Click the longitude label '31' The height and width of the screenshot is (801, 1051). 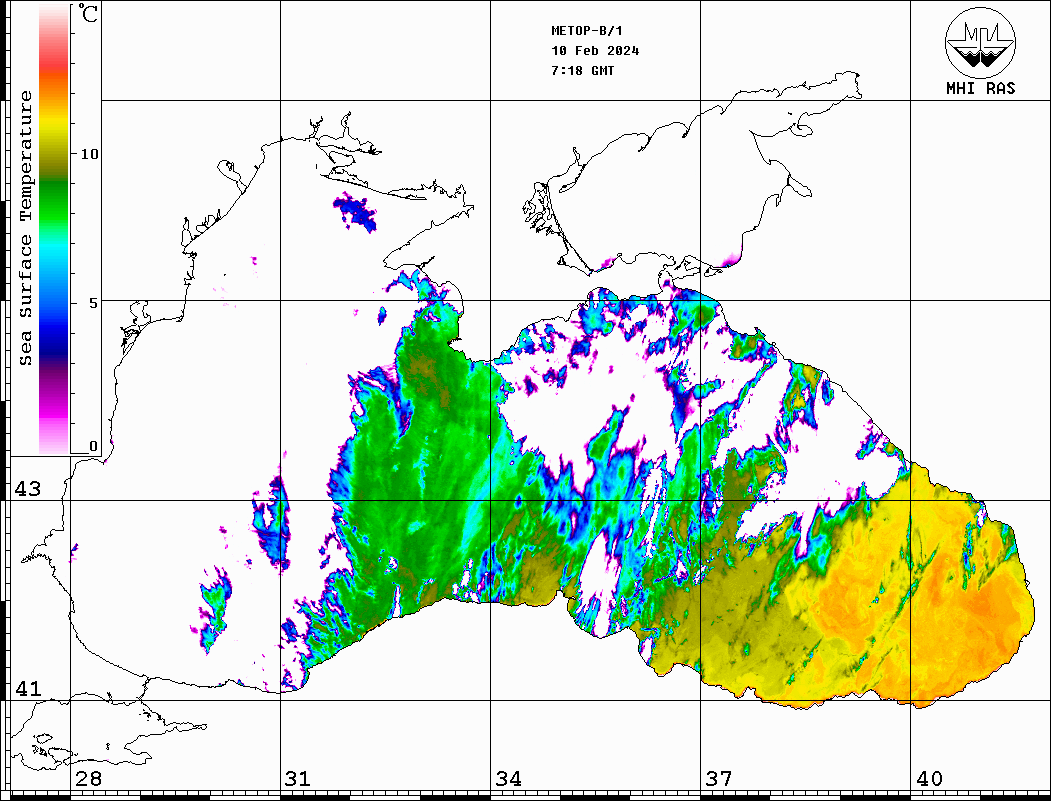click(298, 779)
